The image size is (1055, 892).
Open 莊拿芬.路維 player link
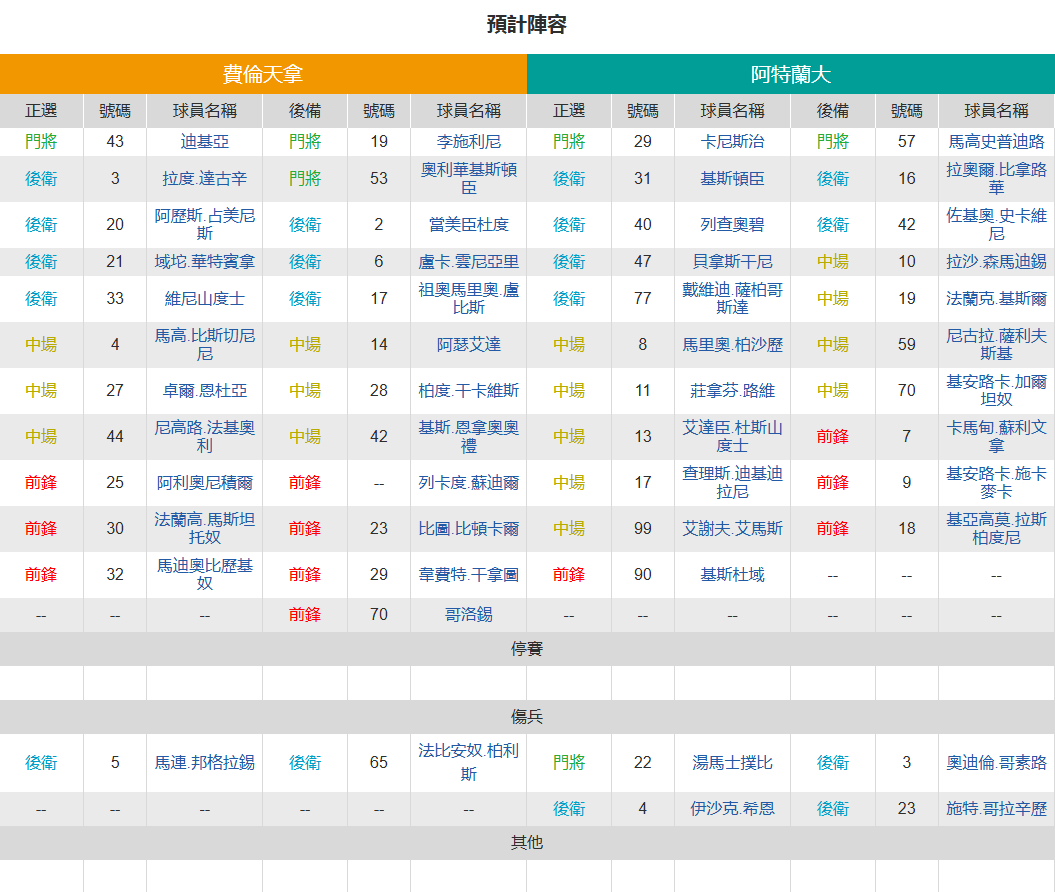tap(732, 391)
